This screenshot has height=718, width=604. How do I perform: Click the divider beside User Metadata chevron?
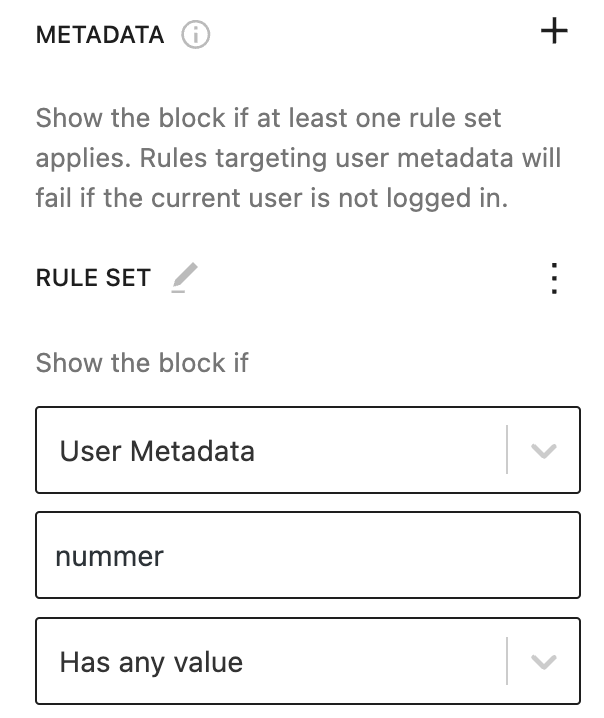pyautogui.click(x=507, y=450)
